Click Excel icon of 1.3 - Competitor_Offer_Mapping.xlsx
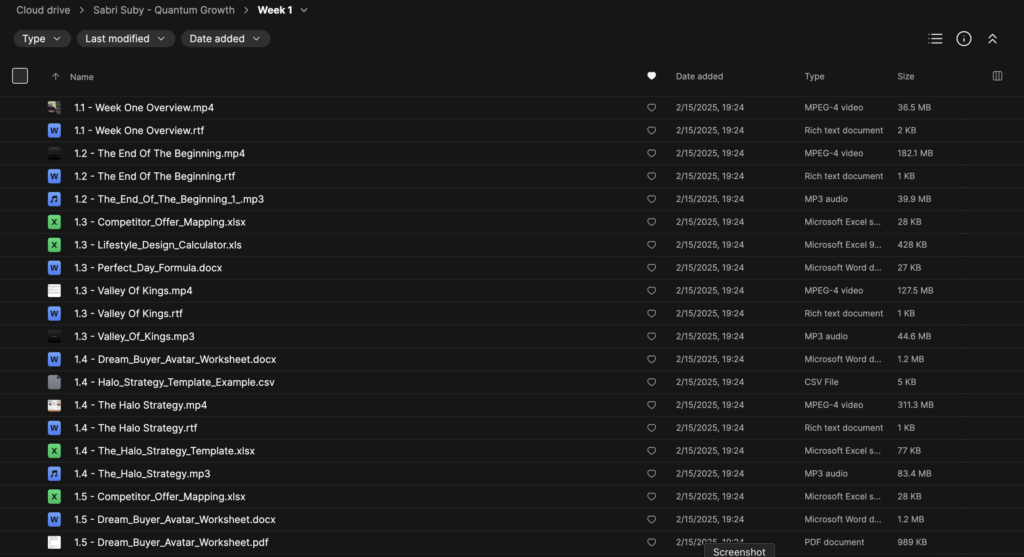 54,221
